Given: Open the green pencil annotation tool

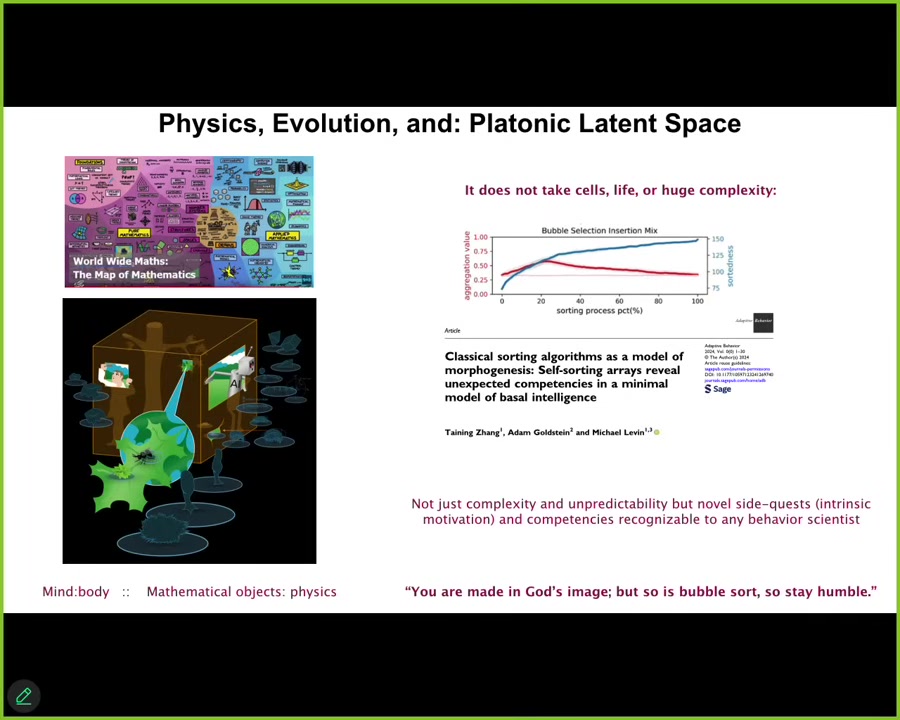Looking at the screenshot, I should point(23,696).
